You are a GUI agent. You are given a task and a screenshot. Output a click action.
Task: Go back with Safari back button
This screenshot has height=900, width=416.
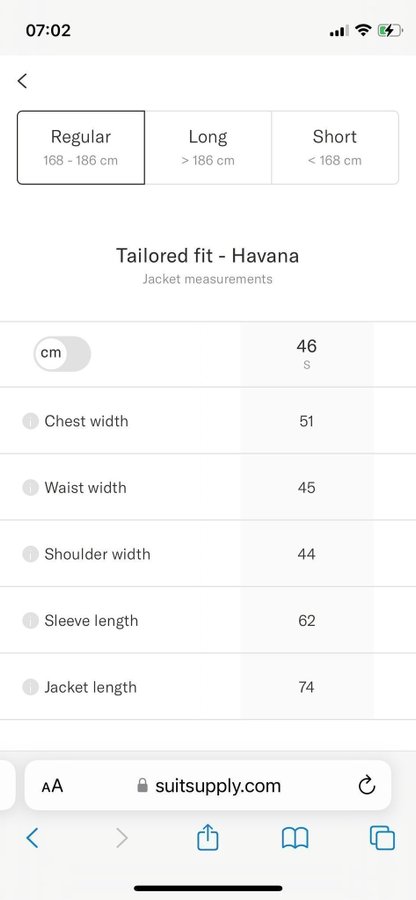pos(33,839)
